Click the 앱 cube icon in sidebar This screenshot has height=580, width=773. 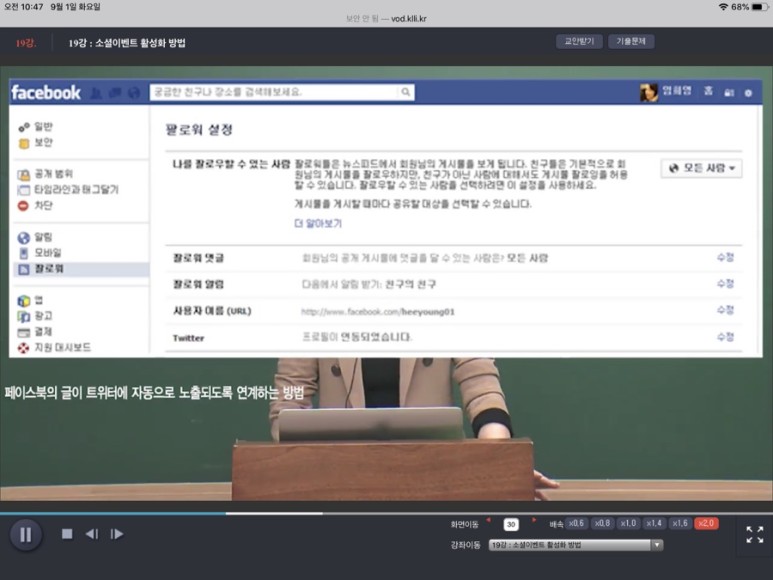coord(24,301)
